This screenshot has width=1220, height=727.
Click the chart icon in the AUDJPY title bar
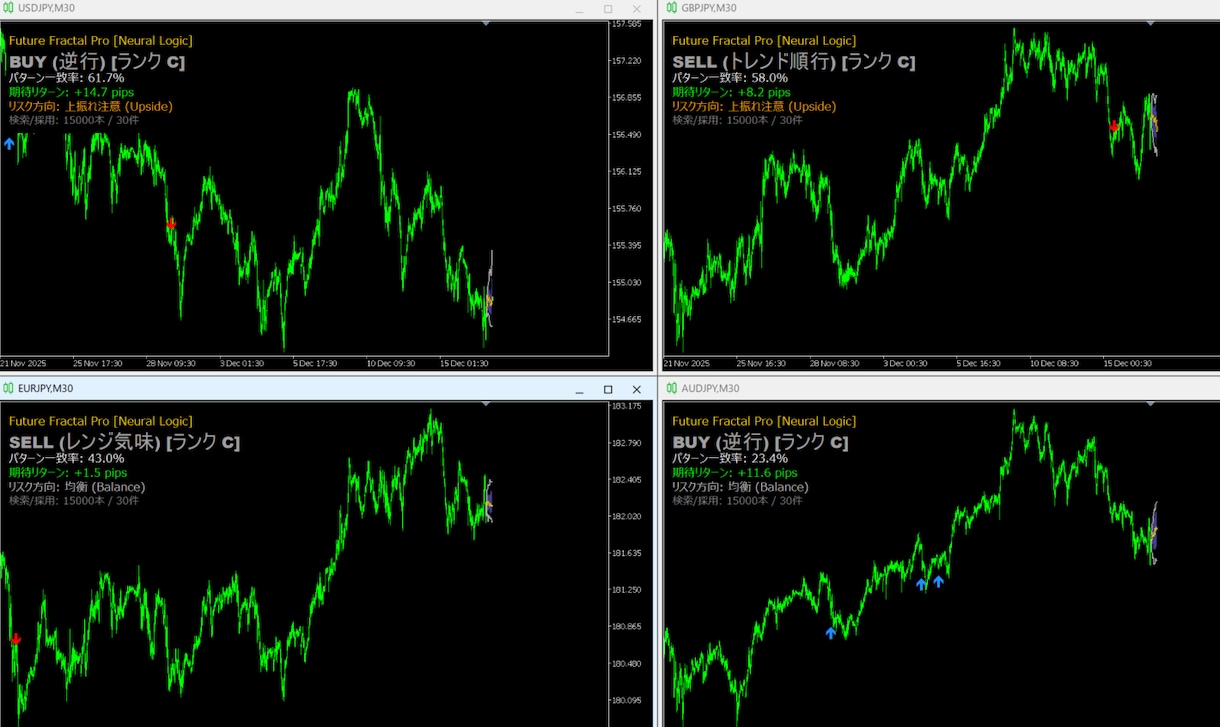click(673, 388)
